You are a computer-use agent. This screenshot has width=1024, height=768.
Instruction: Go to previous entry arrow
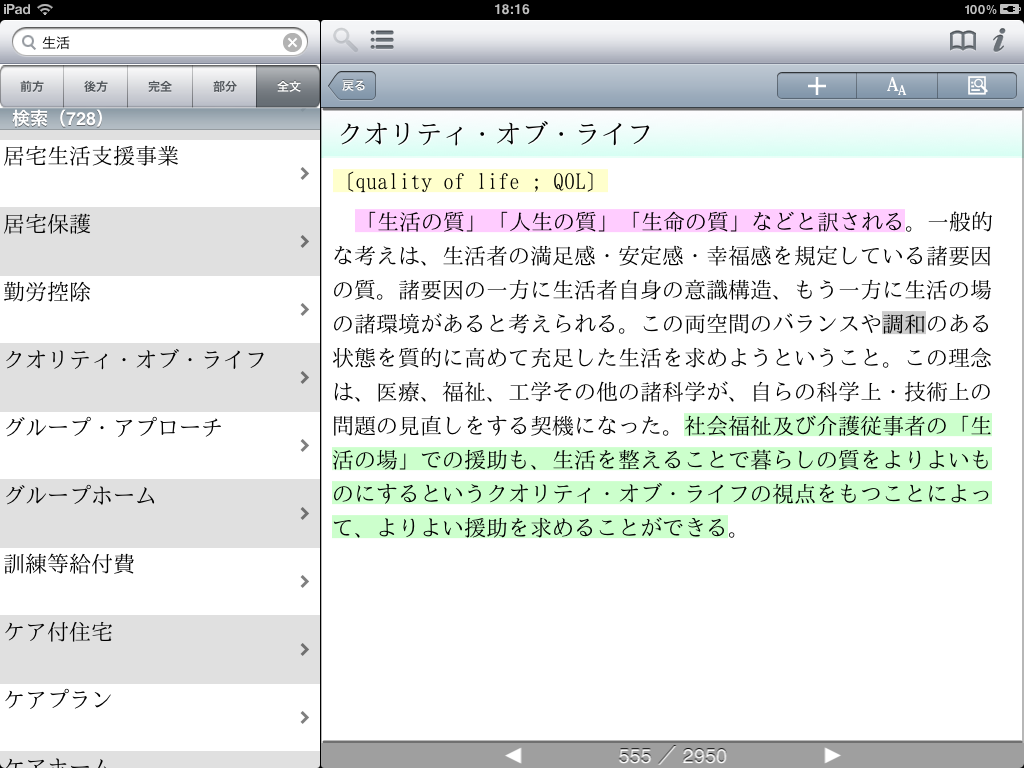(x=513, y=755)
